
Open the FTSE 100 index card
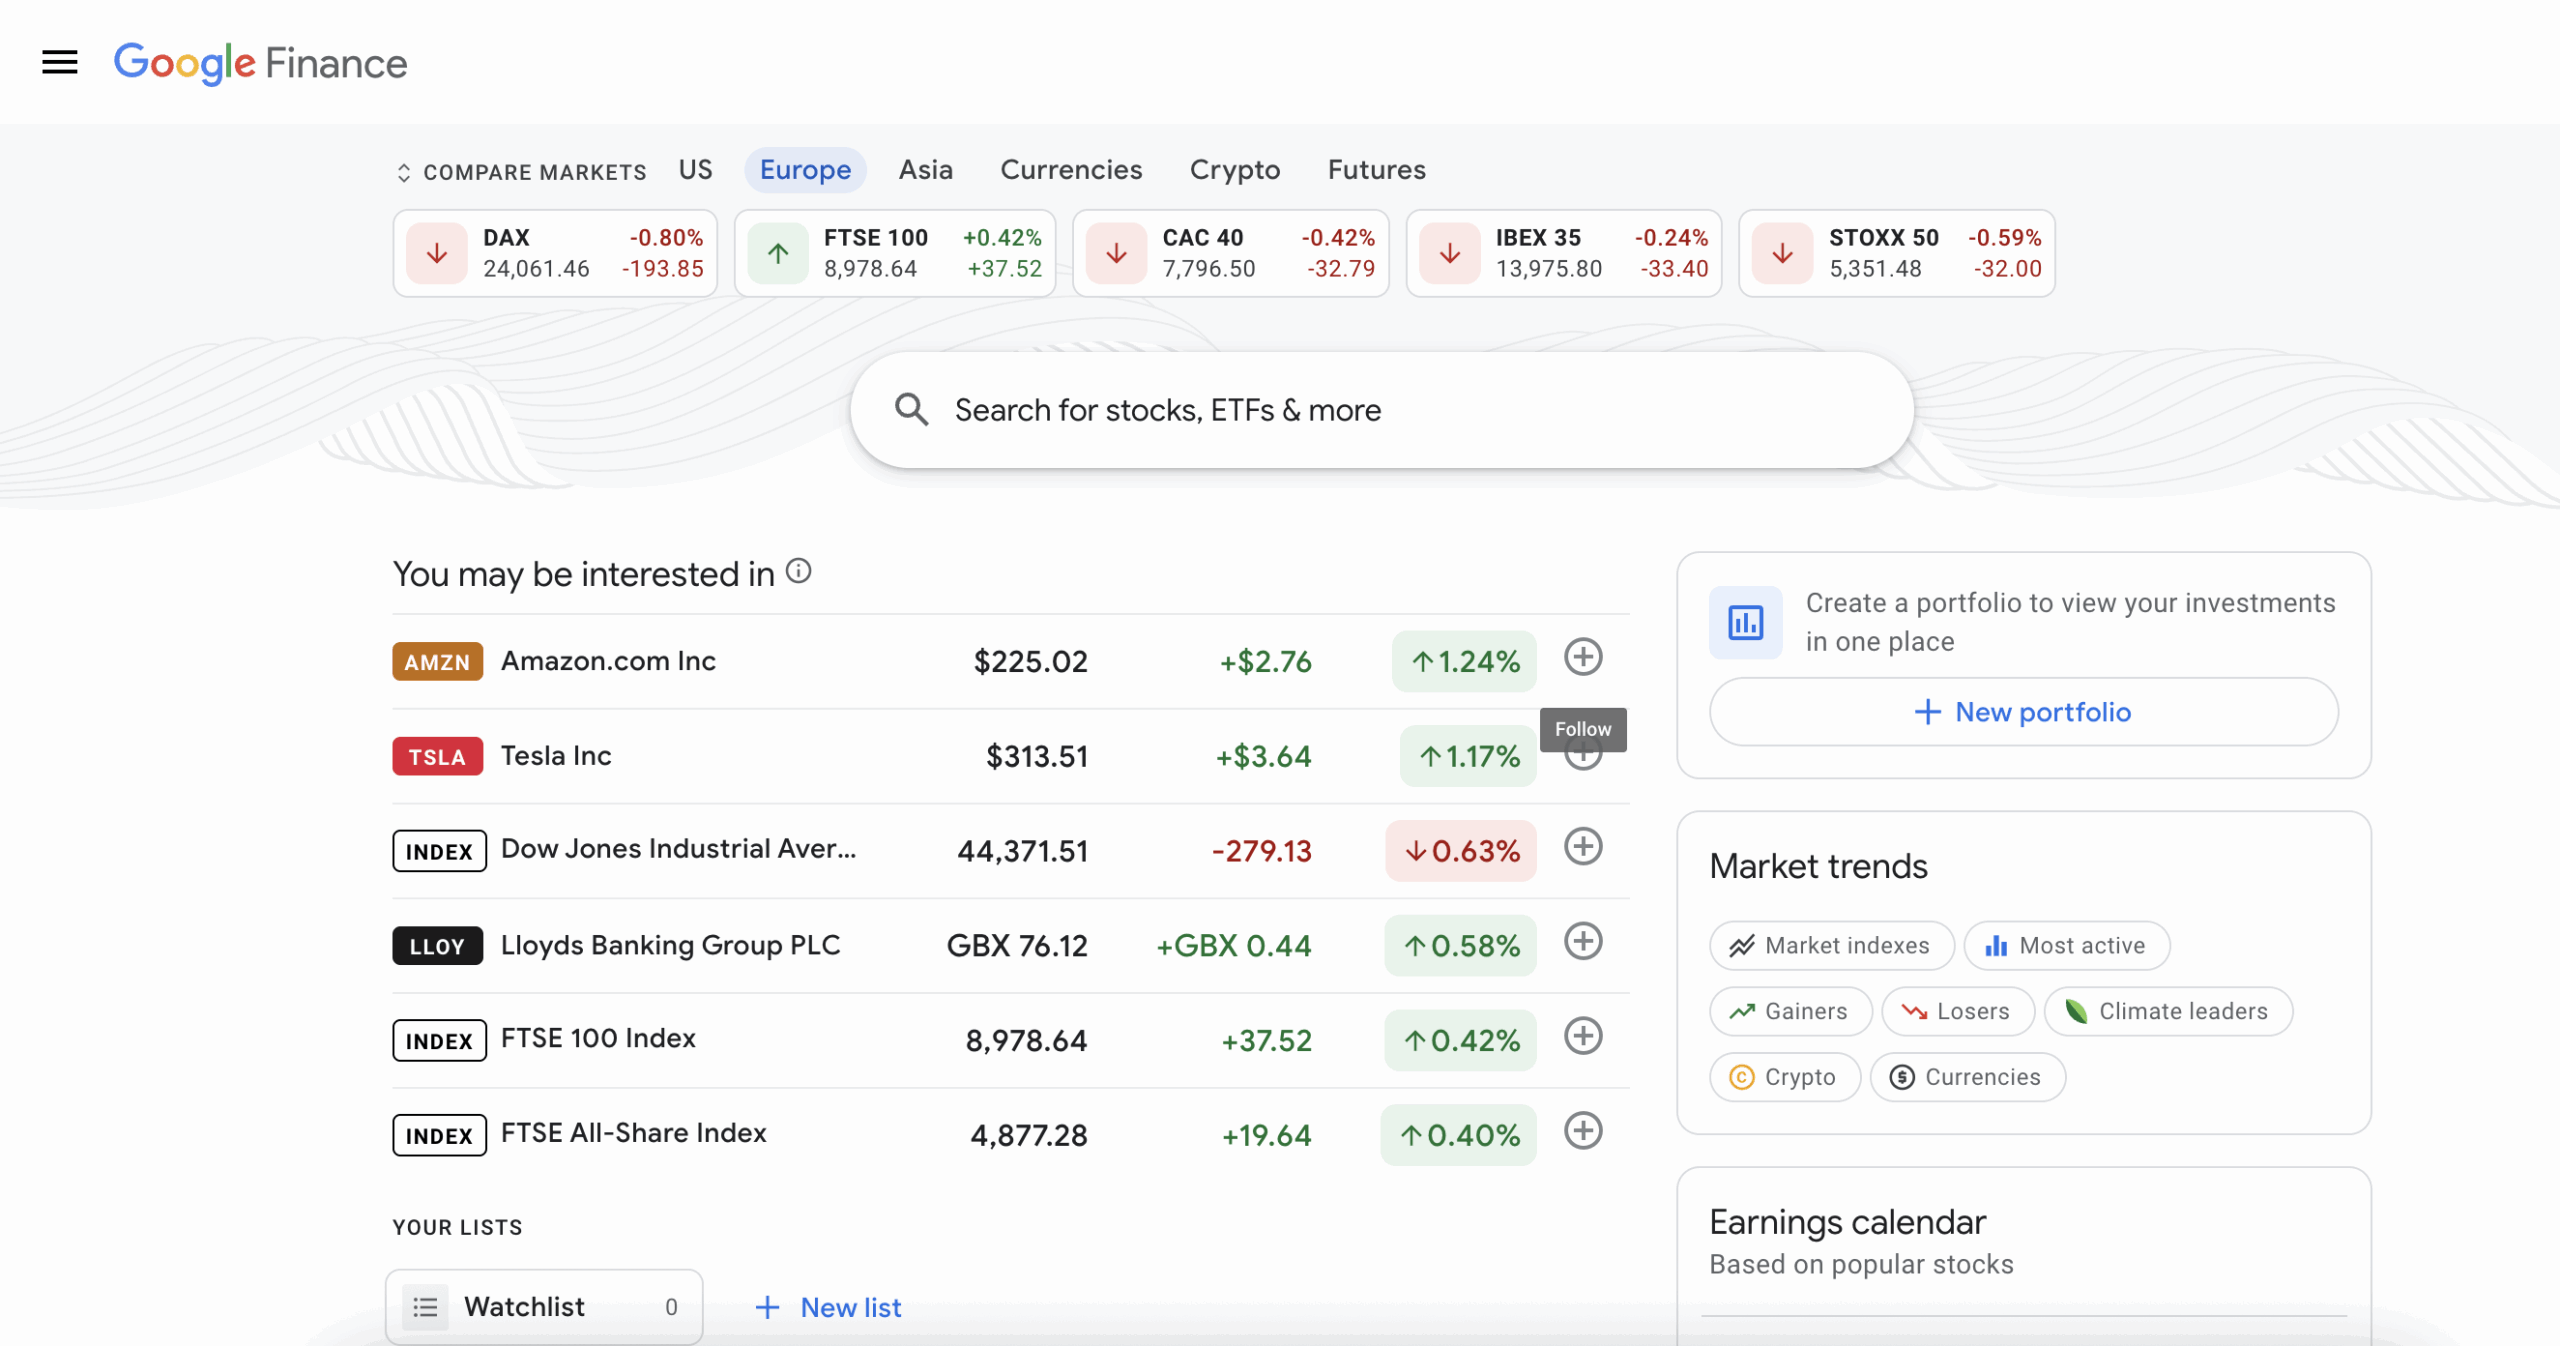click(x=895, y=253)
